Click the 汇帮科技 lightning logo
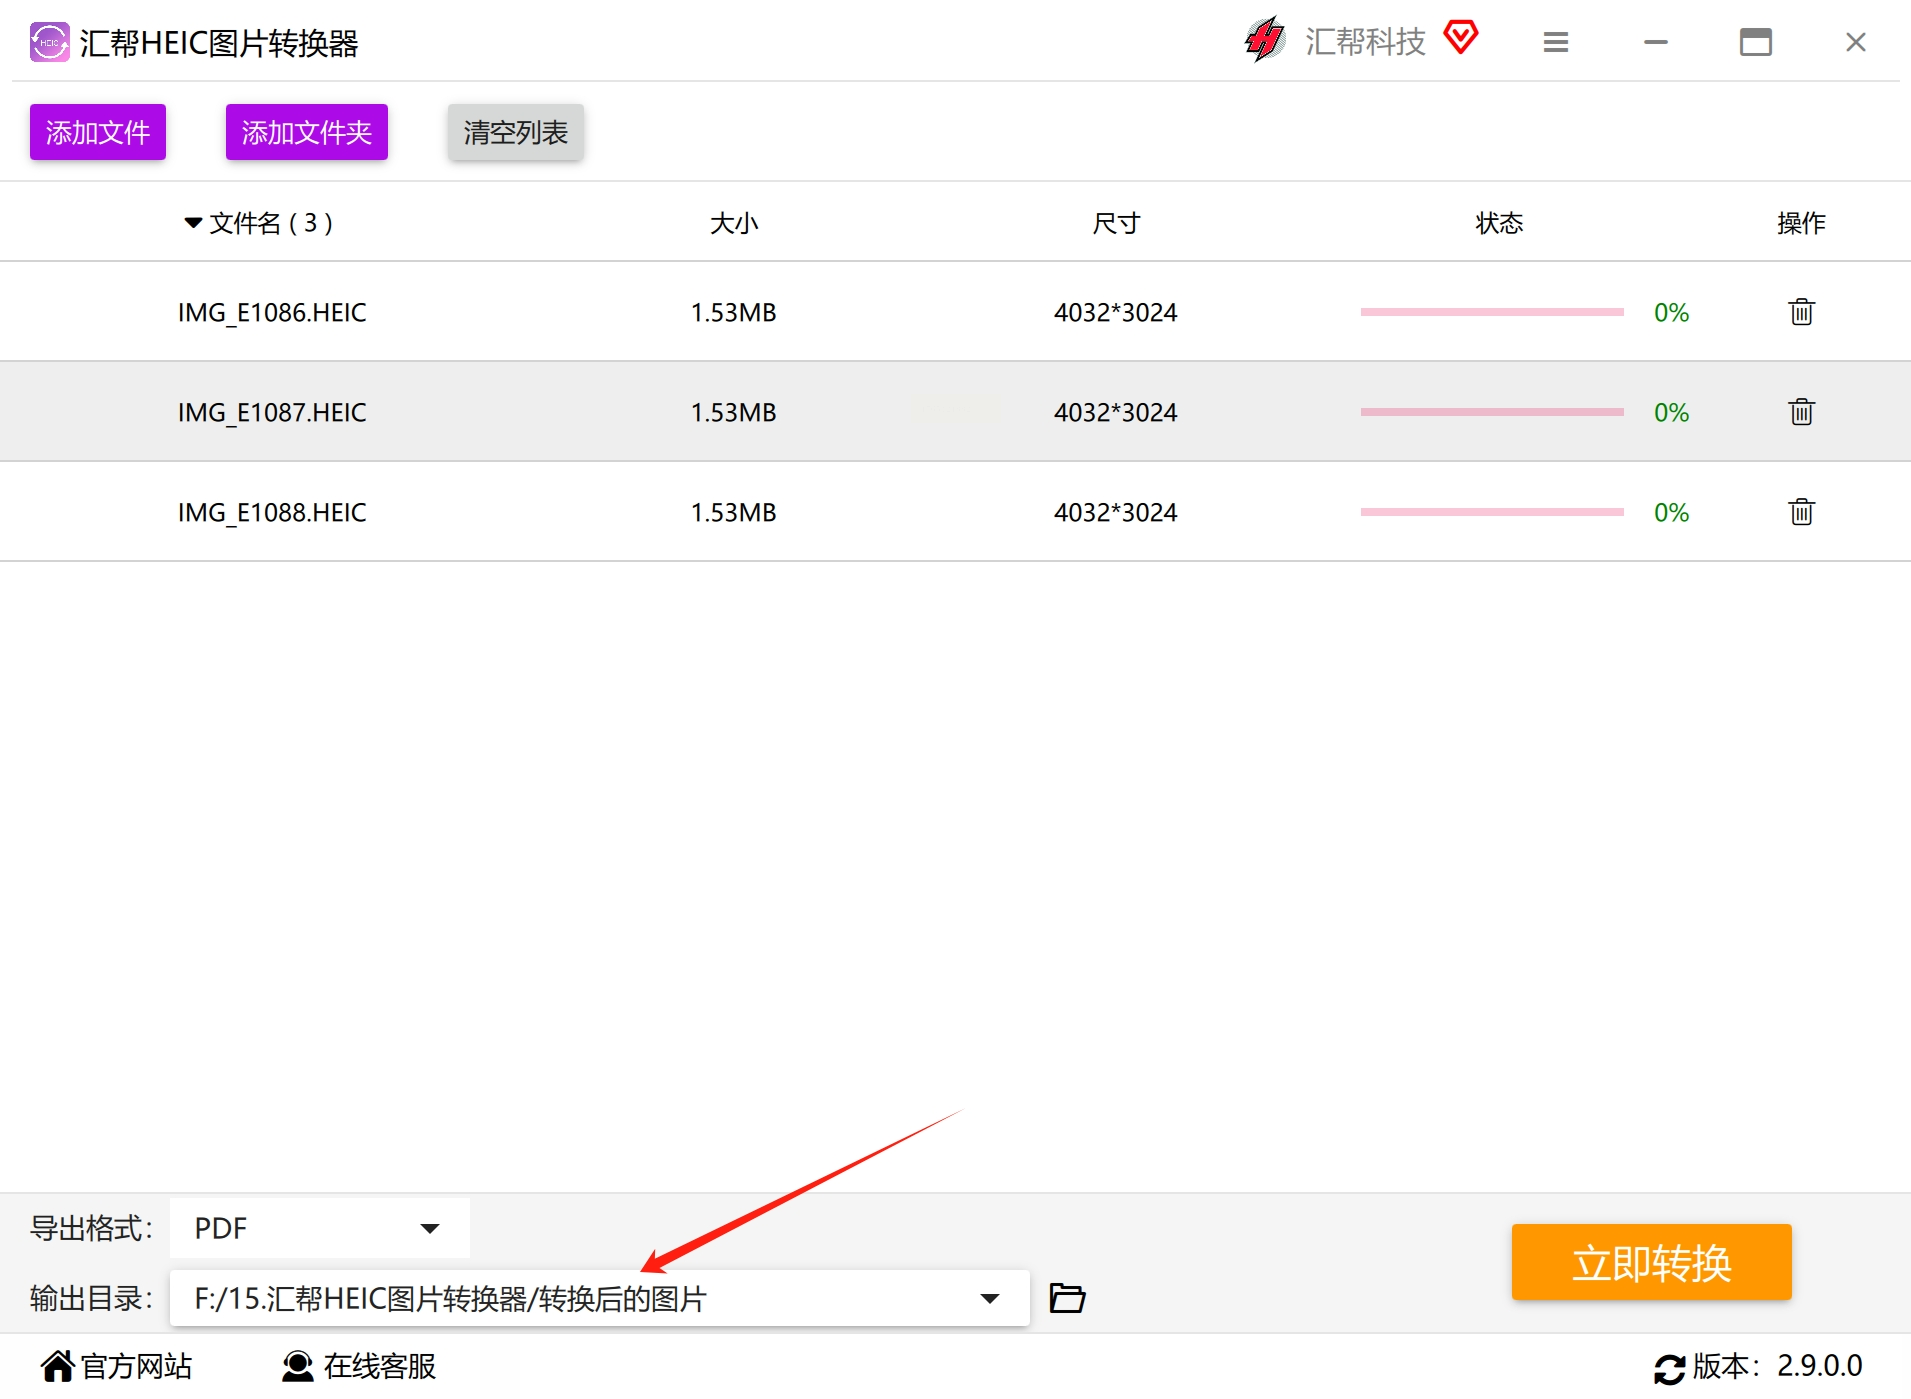Screen dimensions: 1911x1399 tap(1265, 40)
